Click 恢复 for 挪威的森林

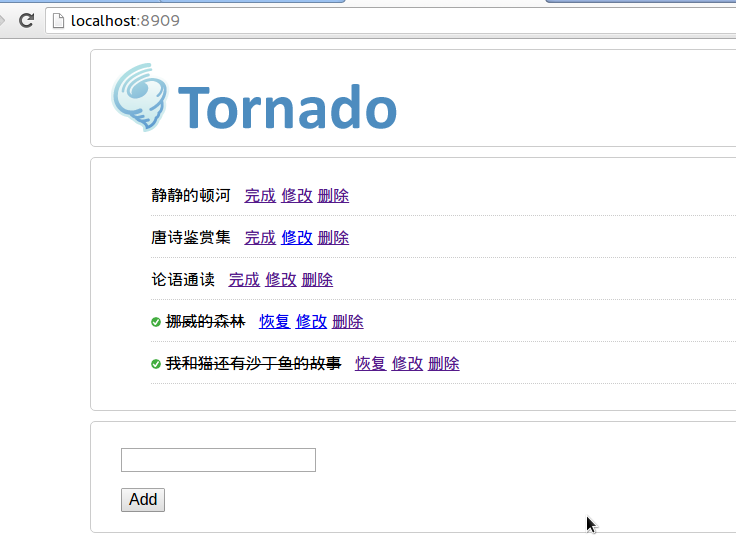(275, 322)
